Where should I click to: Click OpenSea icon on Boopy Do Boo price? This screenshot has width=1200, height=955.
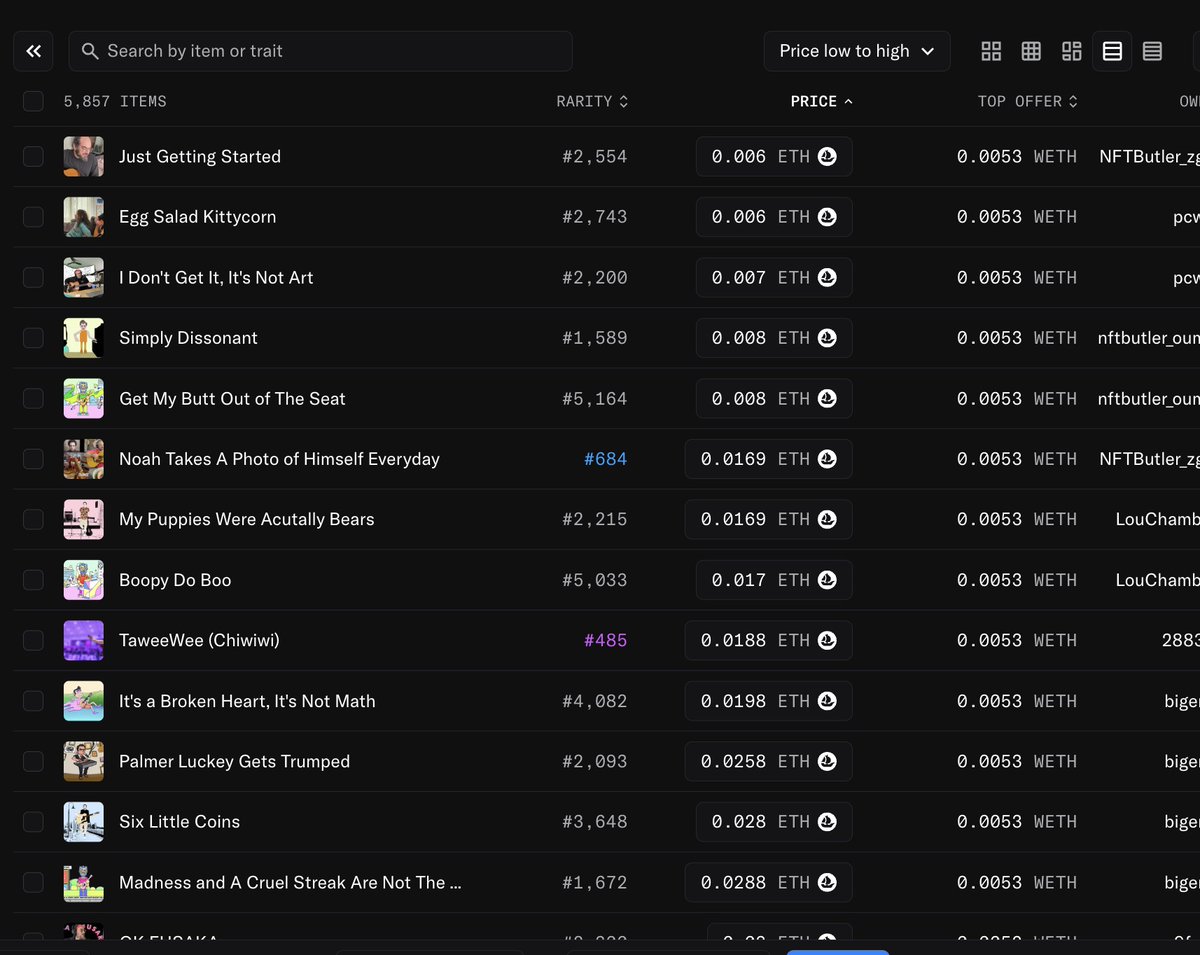[827, 580]
